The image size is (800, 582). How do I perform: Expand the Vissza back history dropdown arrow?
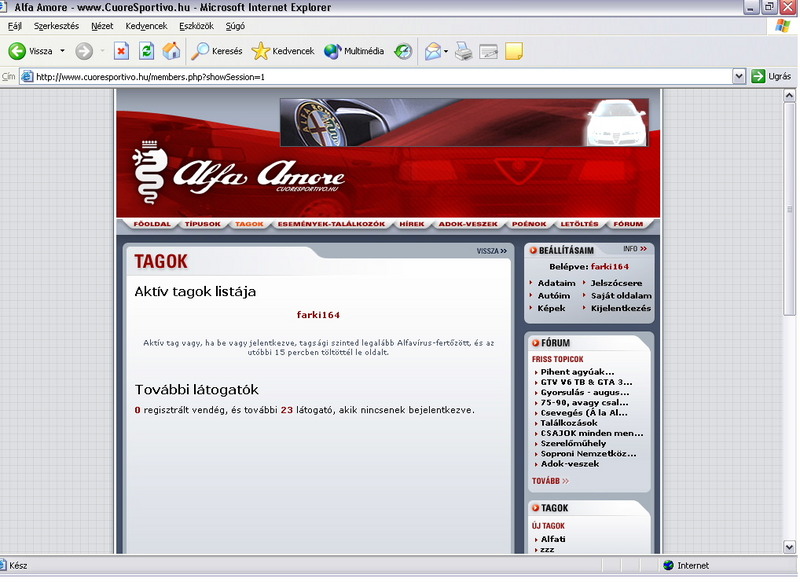tap(62, 51)
